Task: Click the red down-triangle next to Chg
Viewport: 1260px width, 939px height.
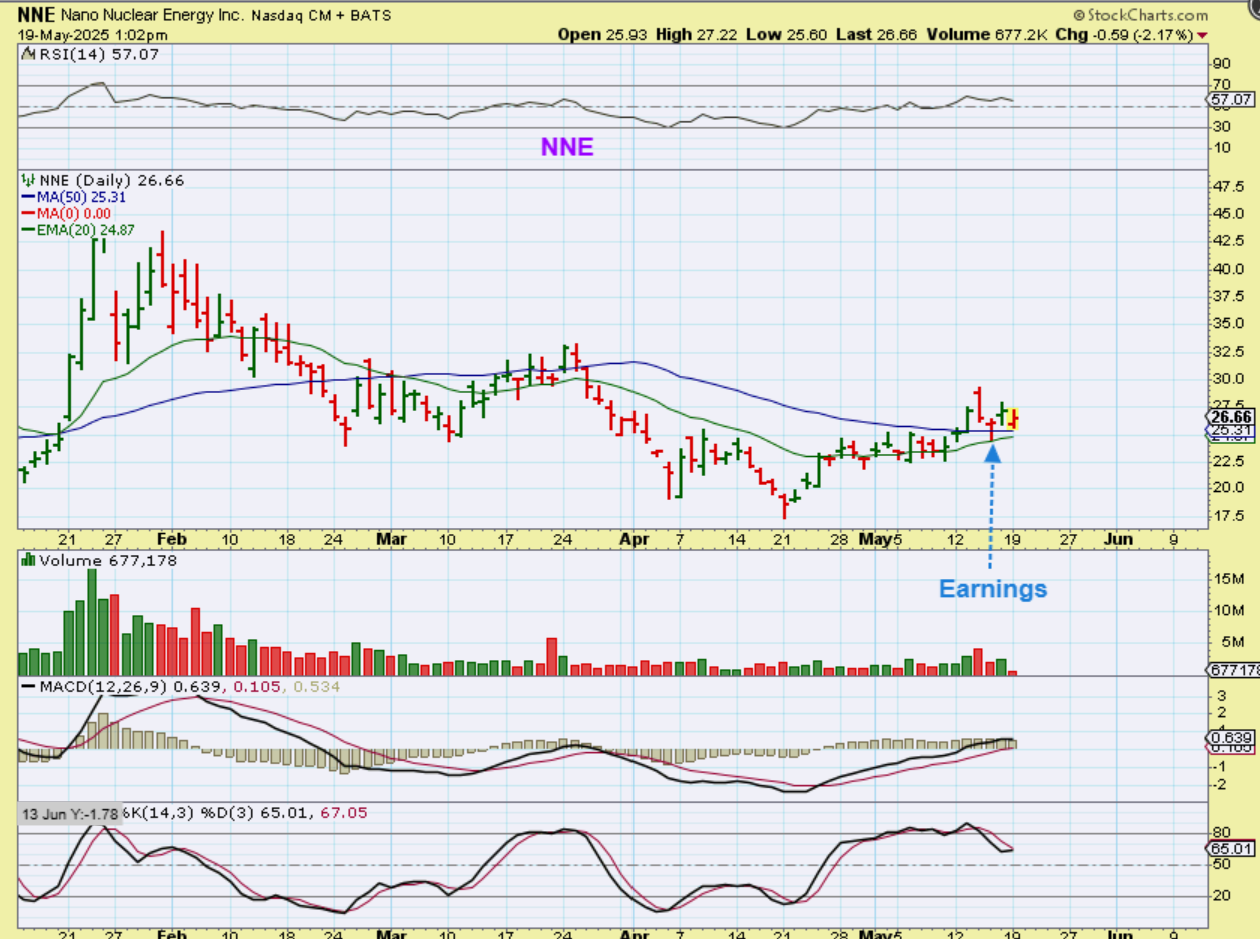Action: pyautogui.click(x=1202, y=35)
